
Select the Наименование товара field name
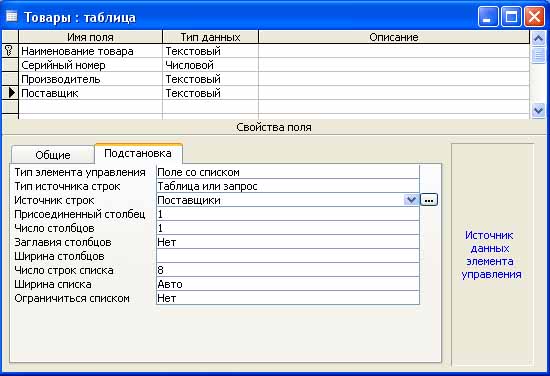tap(90, 51)
